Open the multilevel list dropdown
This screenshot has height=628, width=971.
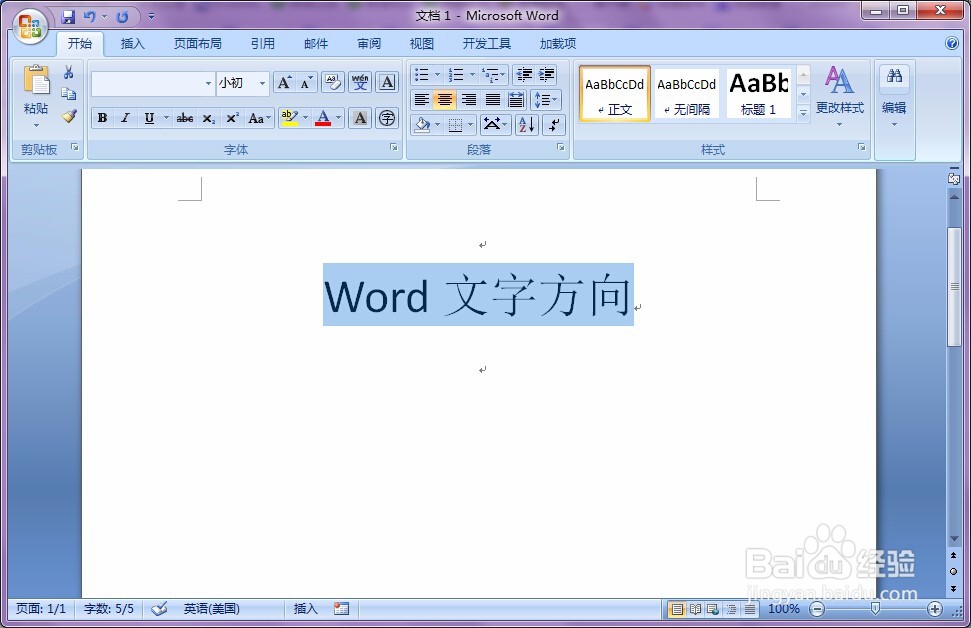(x=502, y=75)
